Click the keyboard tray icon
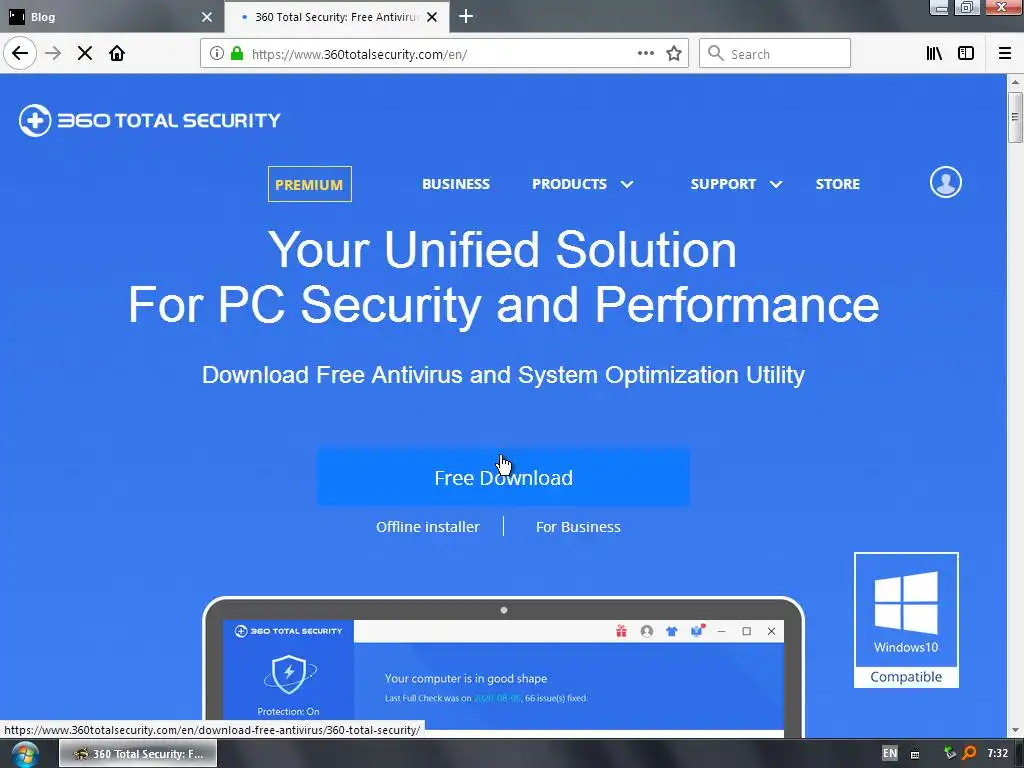 point(915,754)
